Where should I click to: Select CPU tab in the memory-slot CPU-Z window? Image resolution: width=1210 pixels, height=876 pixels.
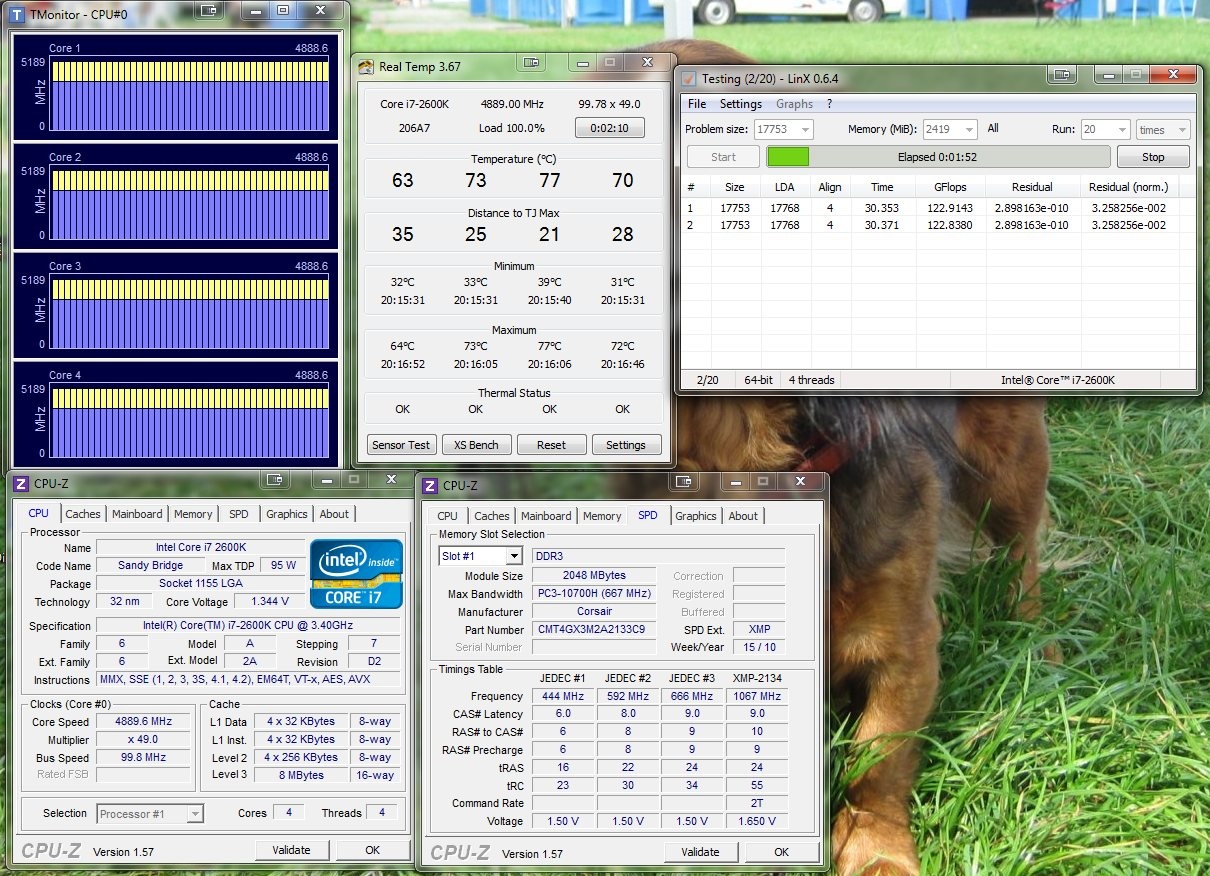tap(448, 516)
